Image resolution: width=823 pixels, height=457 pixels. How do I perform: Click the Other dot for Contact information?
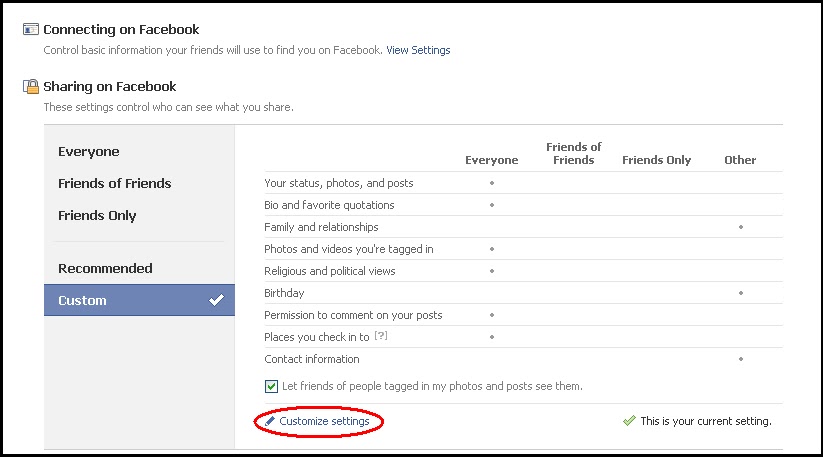coord(740,359)
